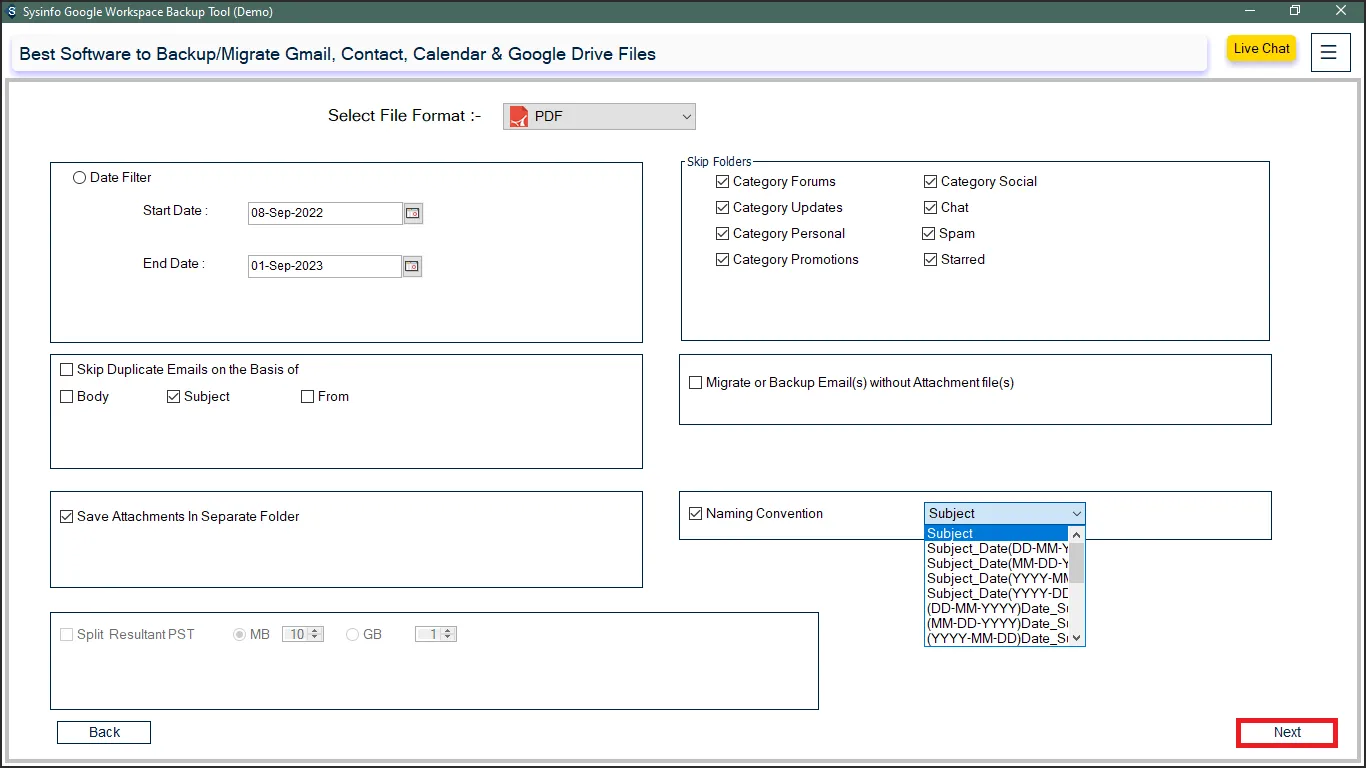
Task: Click the Next button
Action: 1287,733
